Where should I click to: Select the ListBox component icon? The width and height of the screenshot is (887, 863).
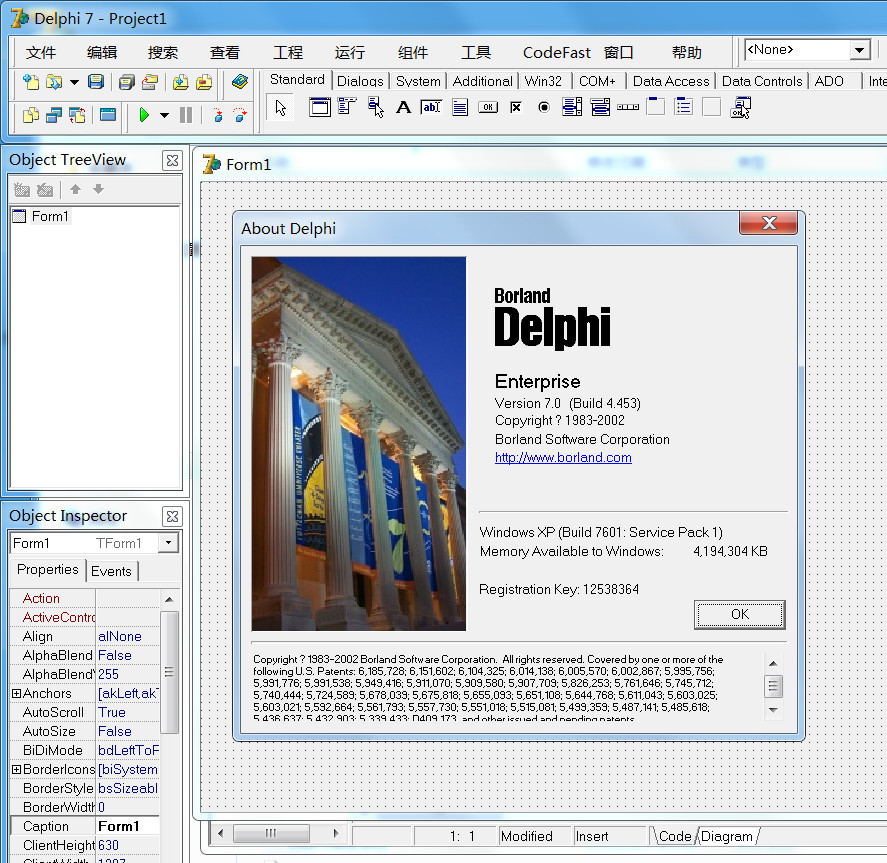click(572, 106)
